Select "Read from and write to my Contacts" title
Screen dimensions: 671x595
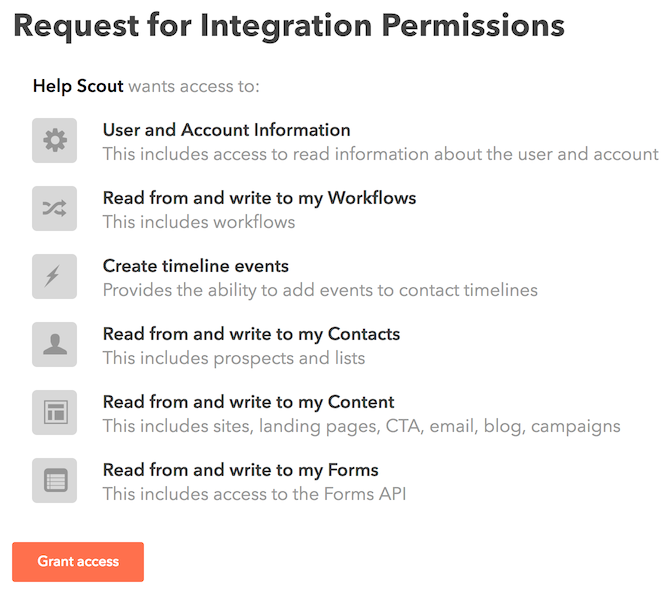click(251, 334)
